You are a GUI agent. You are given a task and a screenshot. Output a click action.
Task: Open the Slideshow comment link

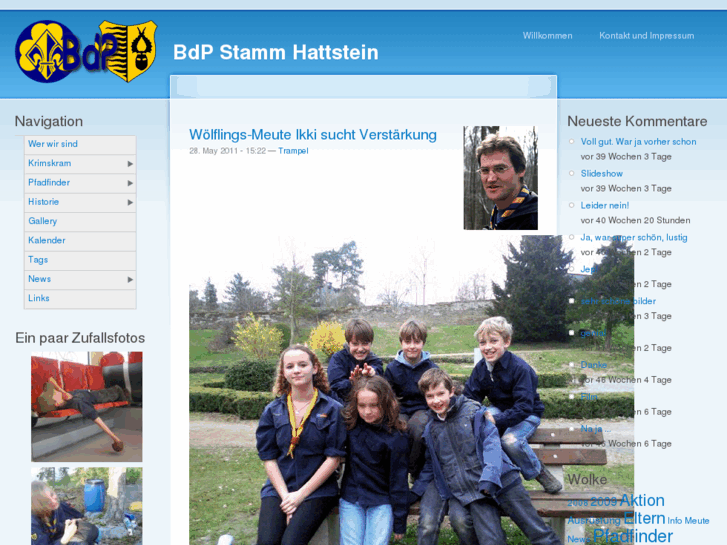(602, 173)
